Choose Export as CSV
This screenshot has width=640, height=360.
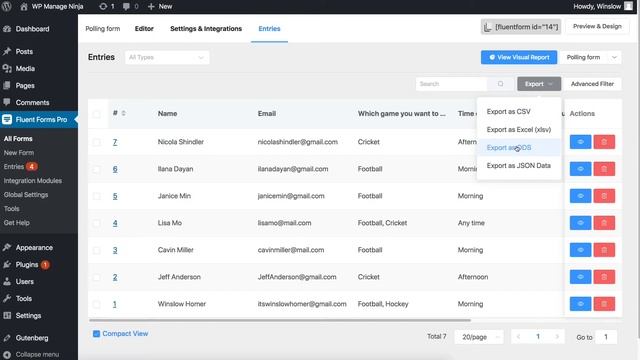point(519,111)
